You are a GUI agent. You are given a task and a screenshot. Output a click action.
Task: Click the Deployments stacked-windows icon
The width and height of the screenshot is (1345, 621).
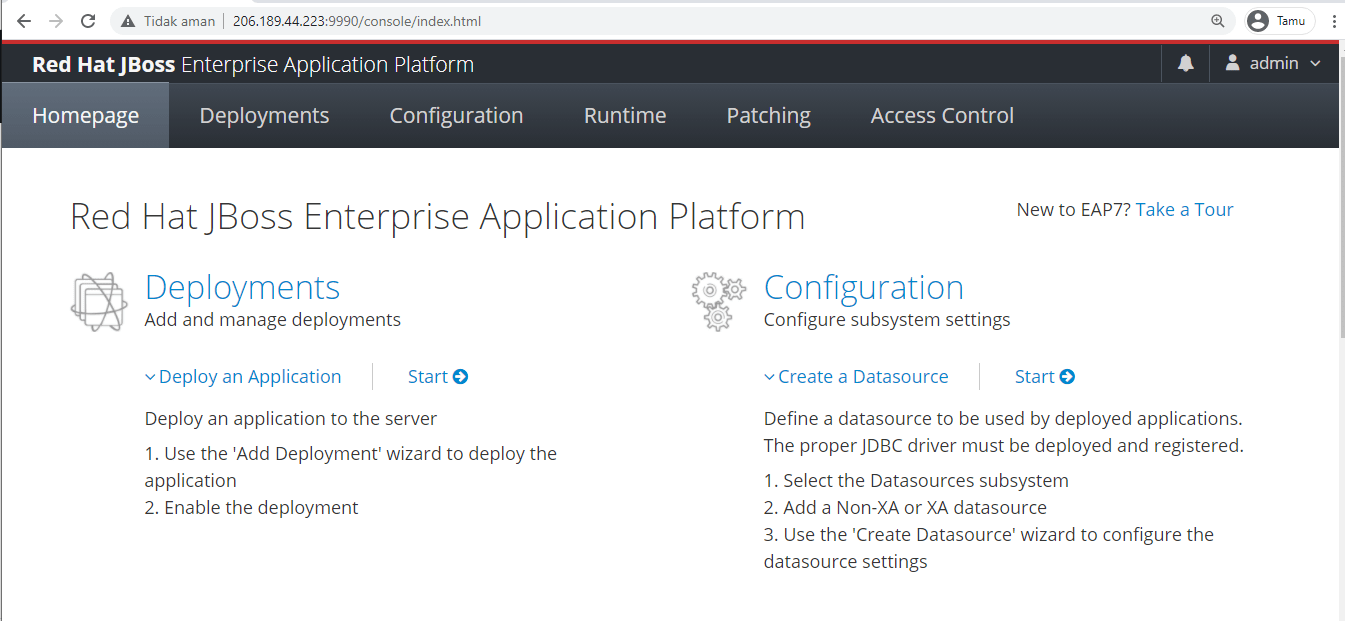[x=99, y=303]
